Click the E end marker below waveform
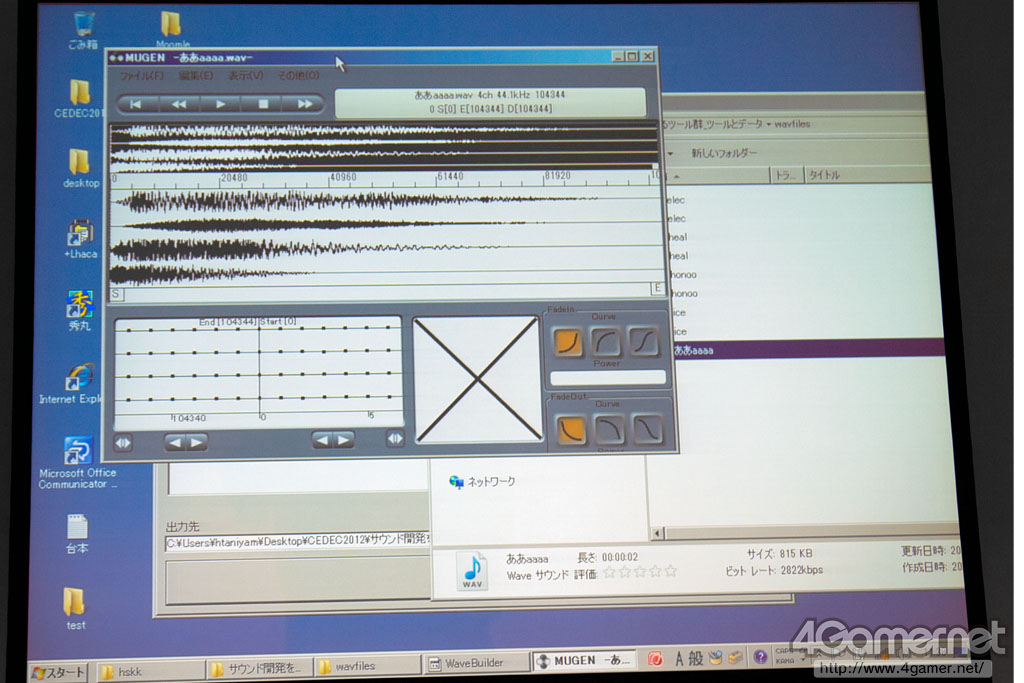 pyautogui.click(x=658, y=288)
